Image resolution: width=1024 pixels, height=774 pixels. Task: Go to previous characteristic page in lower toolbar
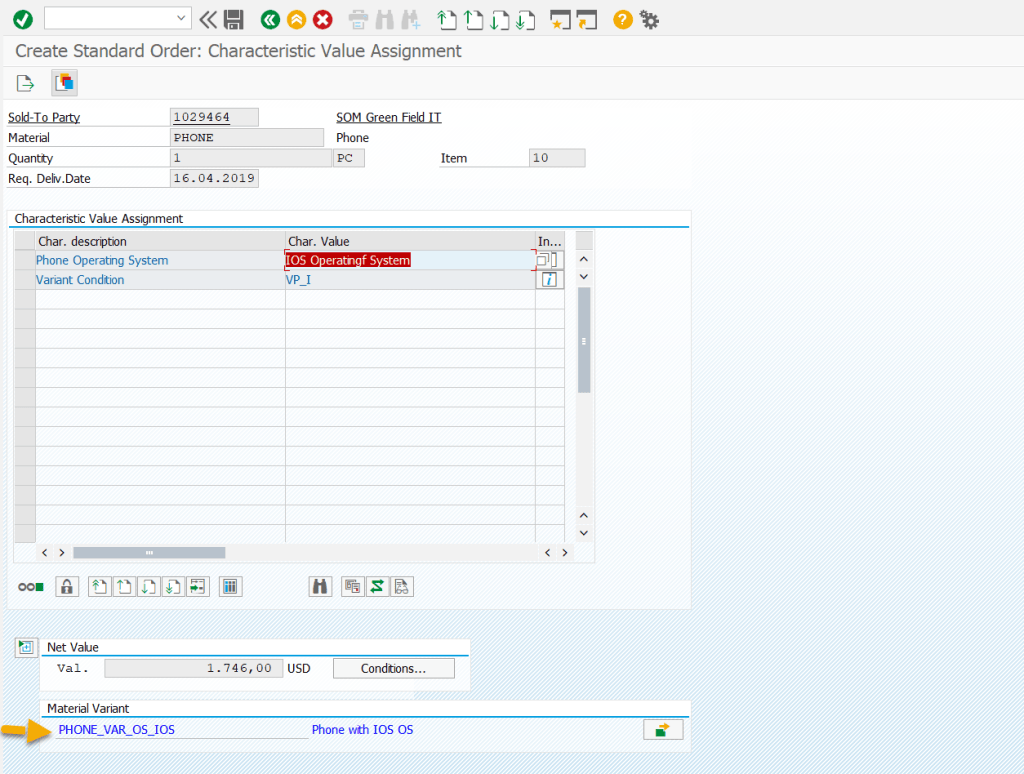124,587
